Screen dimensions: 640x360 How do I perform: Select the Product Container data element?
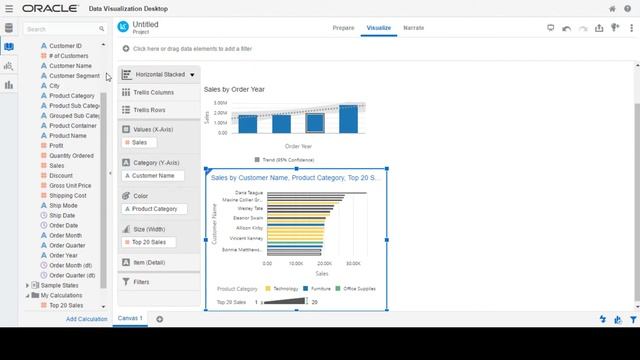click(x=73, y=126)
